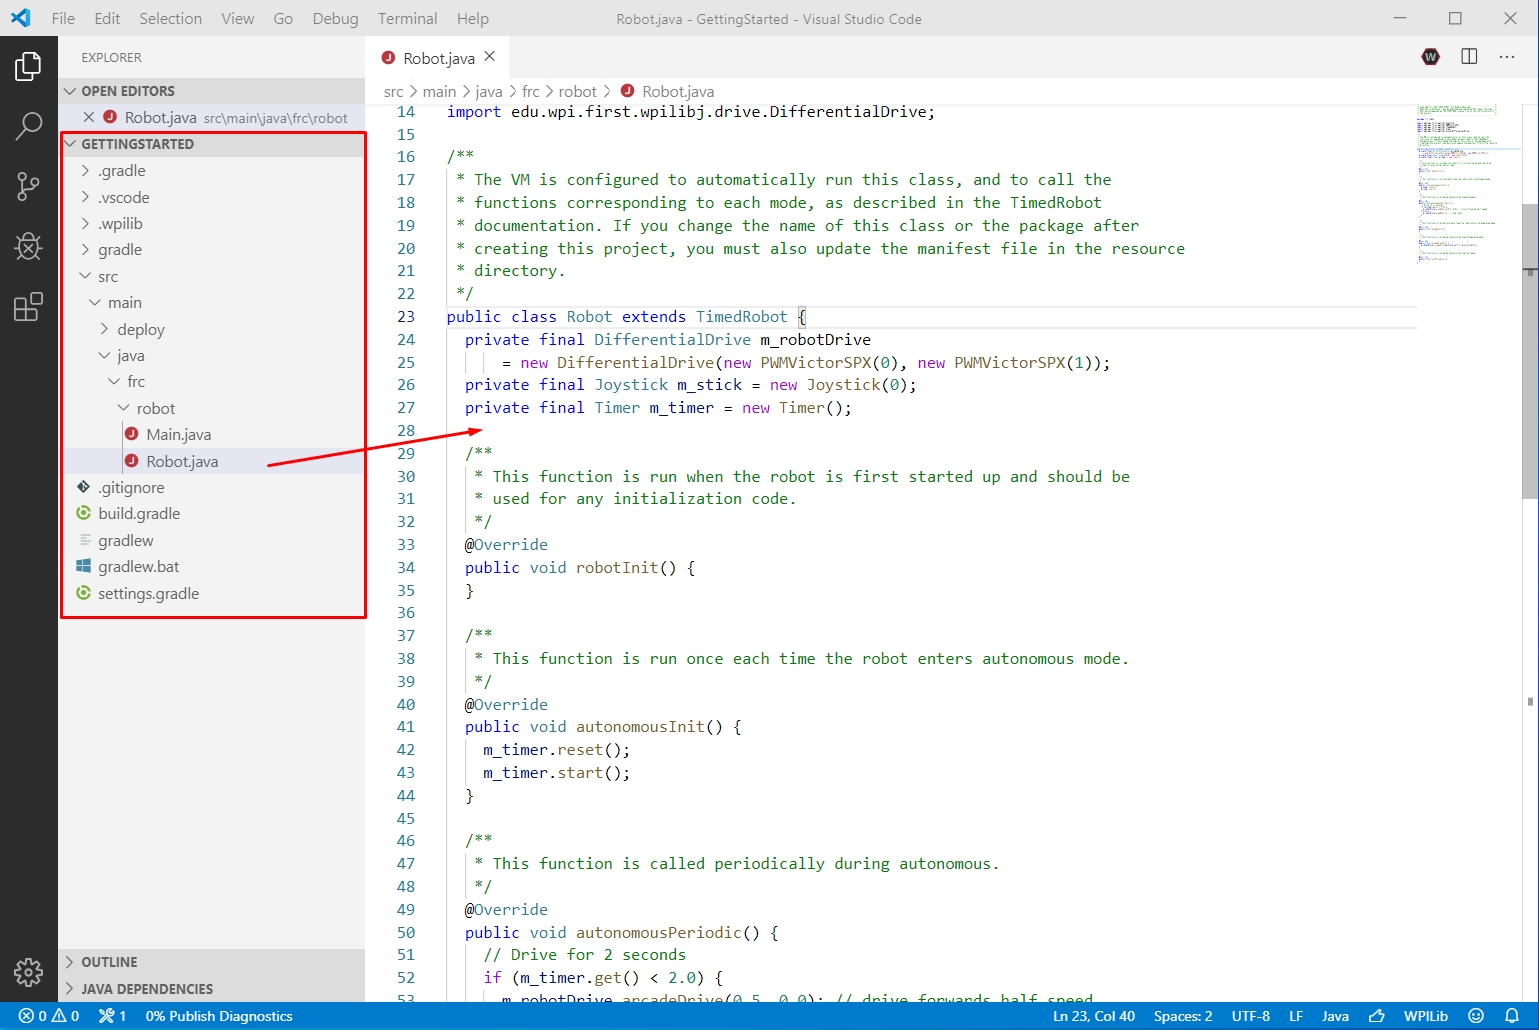Click the feedback smiley icon

coord(1476,1016)
